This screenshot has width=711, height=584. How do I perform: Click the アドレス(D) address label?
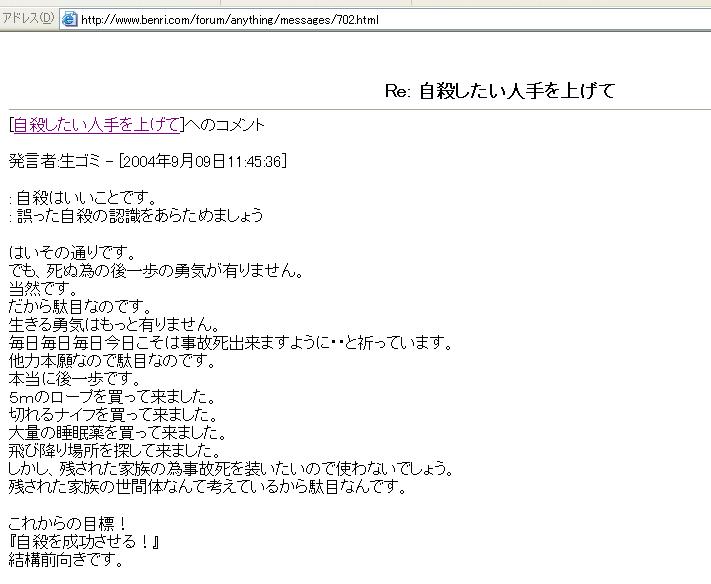[x=28, y=19]
